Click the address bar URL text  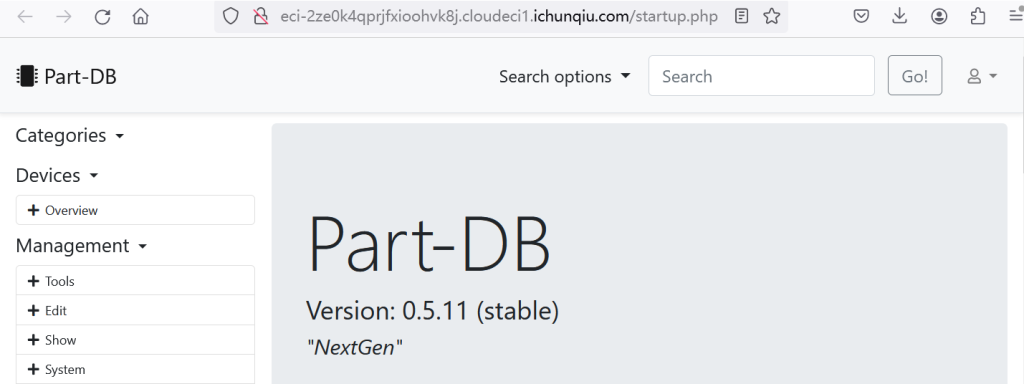(x=499, y=17)
